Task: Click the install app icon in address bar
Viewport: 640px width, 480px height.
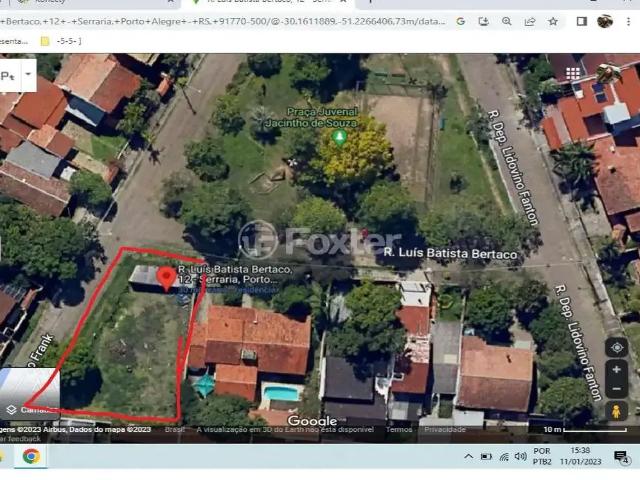Action: tap(484, 22)
